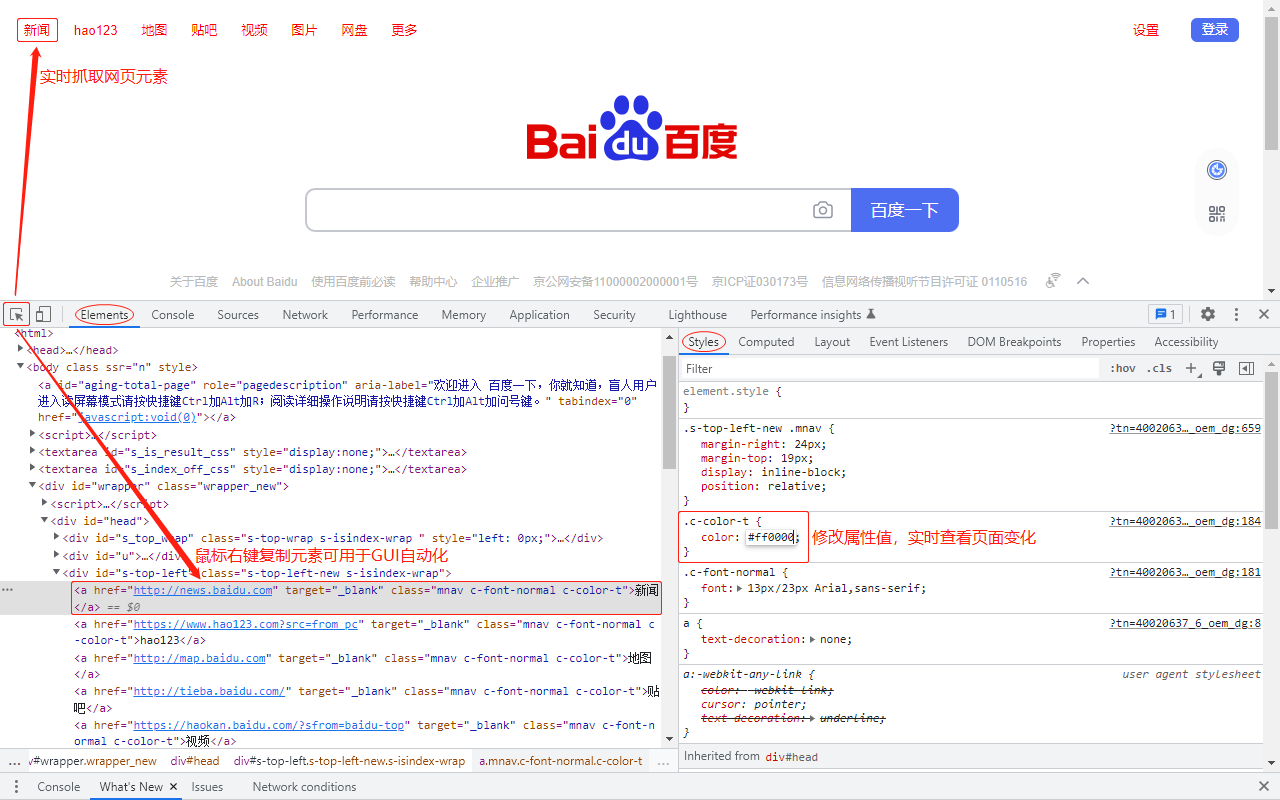Focus the Styles Filter field
Viewport: 1280px width, 800px height.
[x=890, y=368]
